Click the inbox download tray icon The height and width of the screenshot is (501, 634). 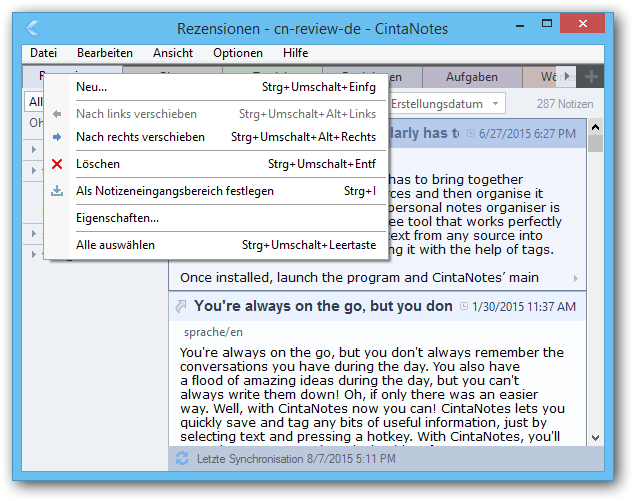(57, 190)
